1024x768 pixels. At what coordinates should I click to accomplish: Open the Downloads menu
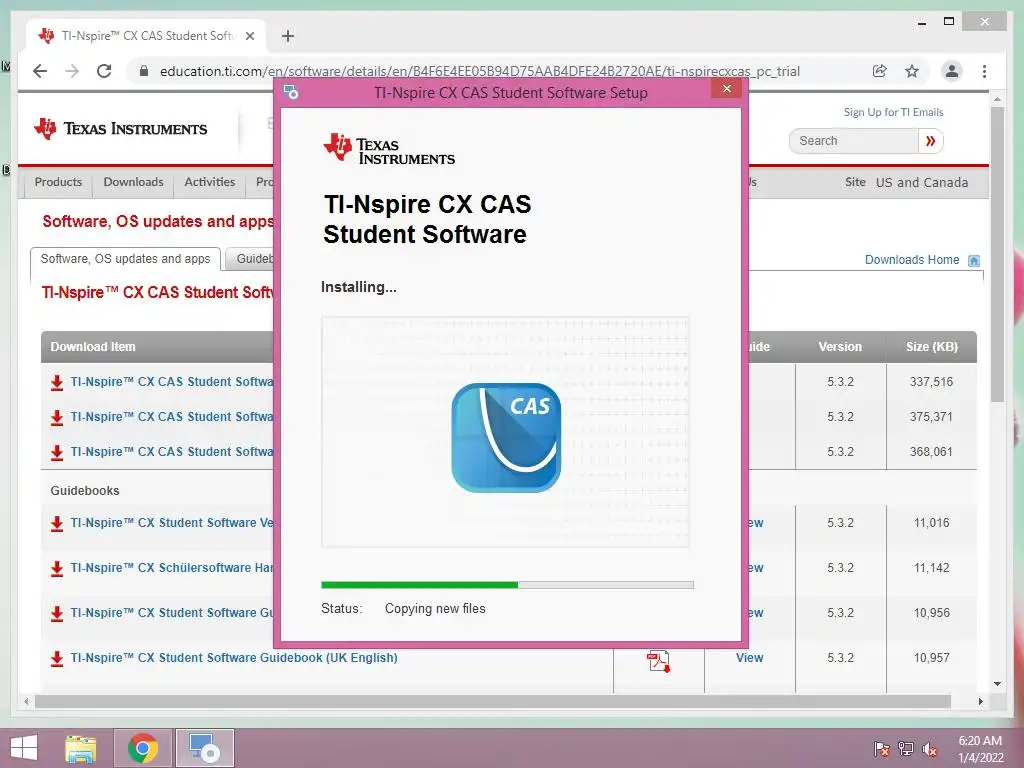coord(133,182)
